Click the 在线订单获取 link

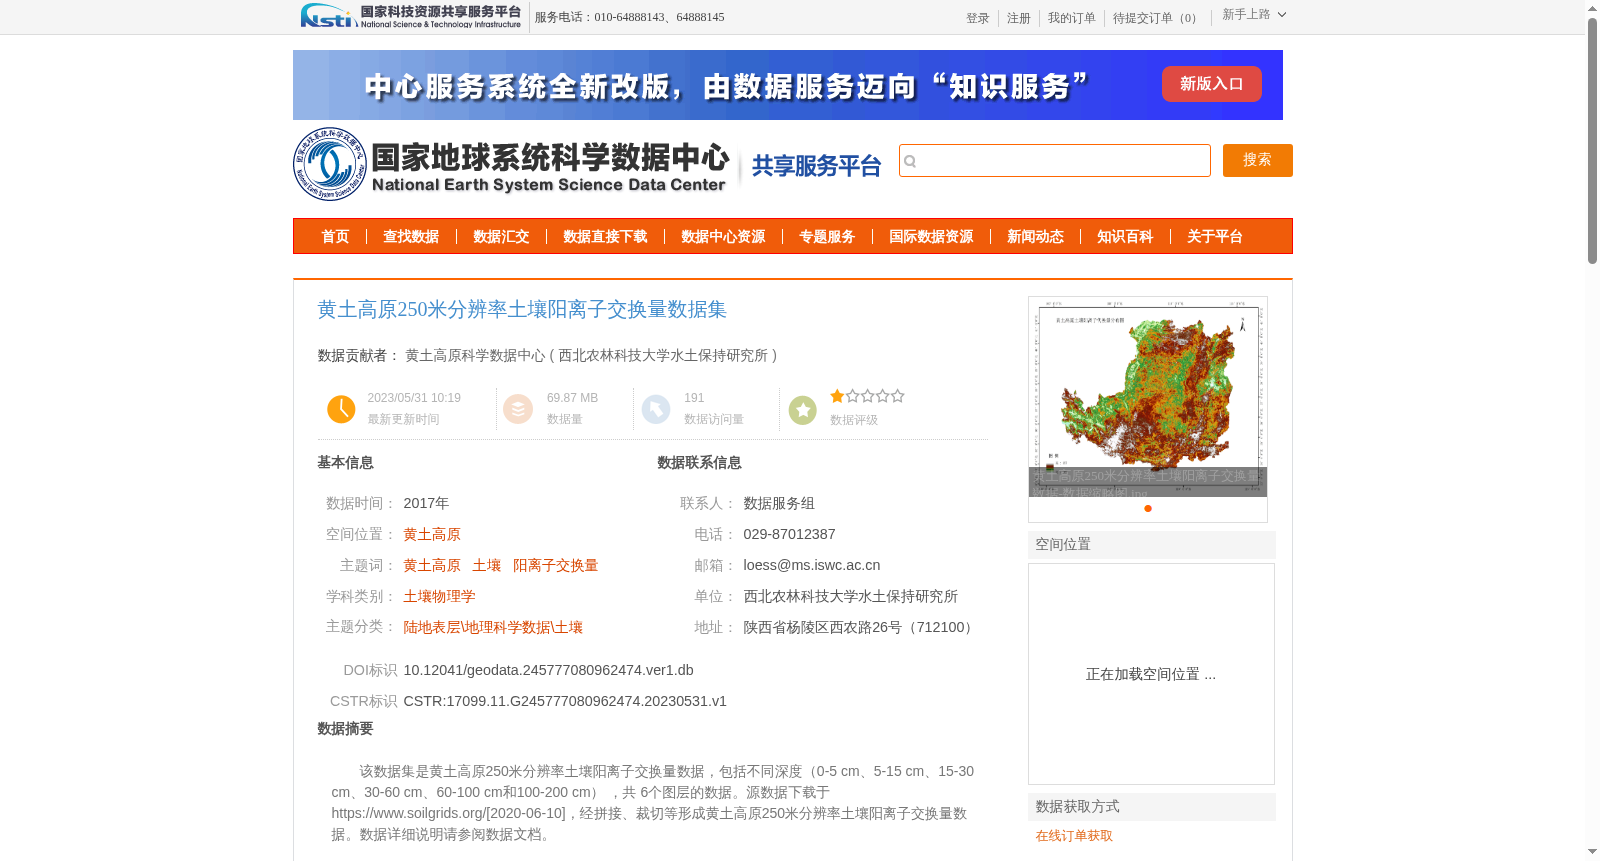tap(1074, 836)
